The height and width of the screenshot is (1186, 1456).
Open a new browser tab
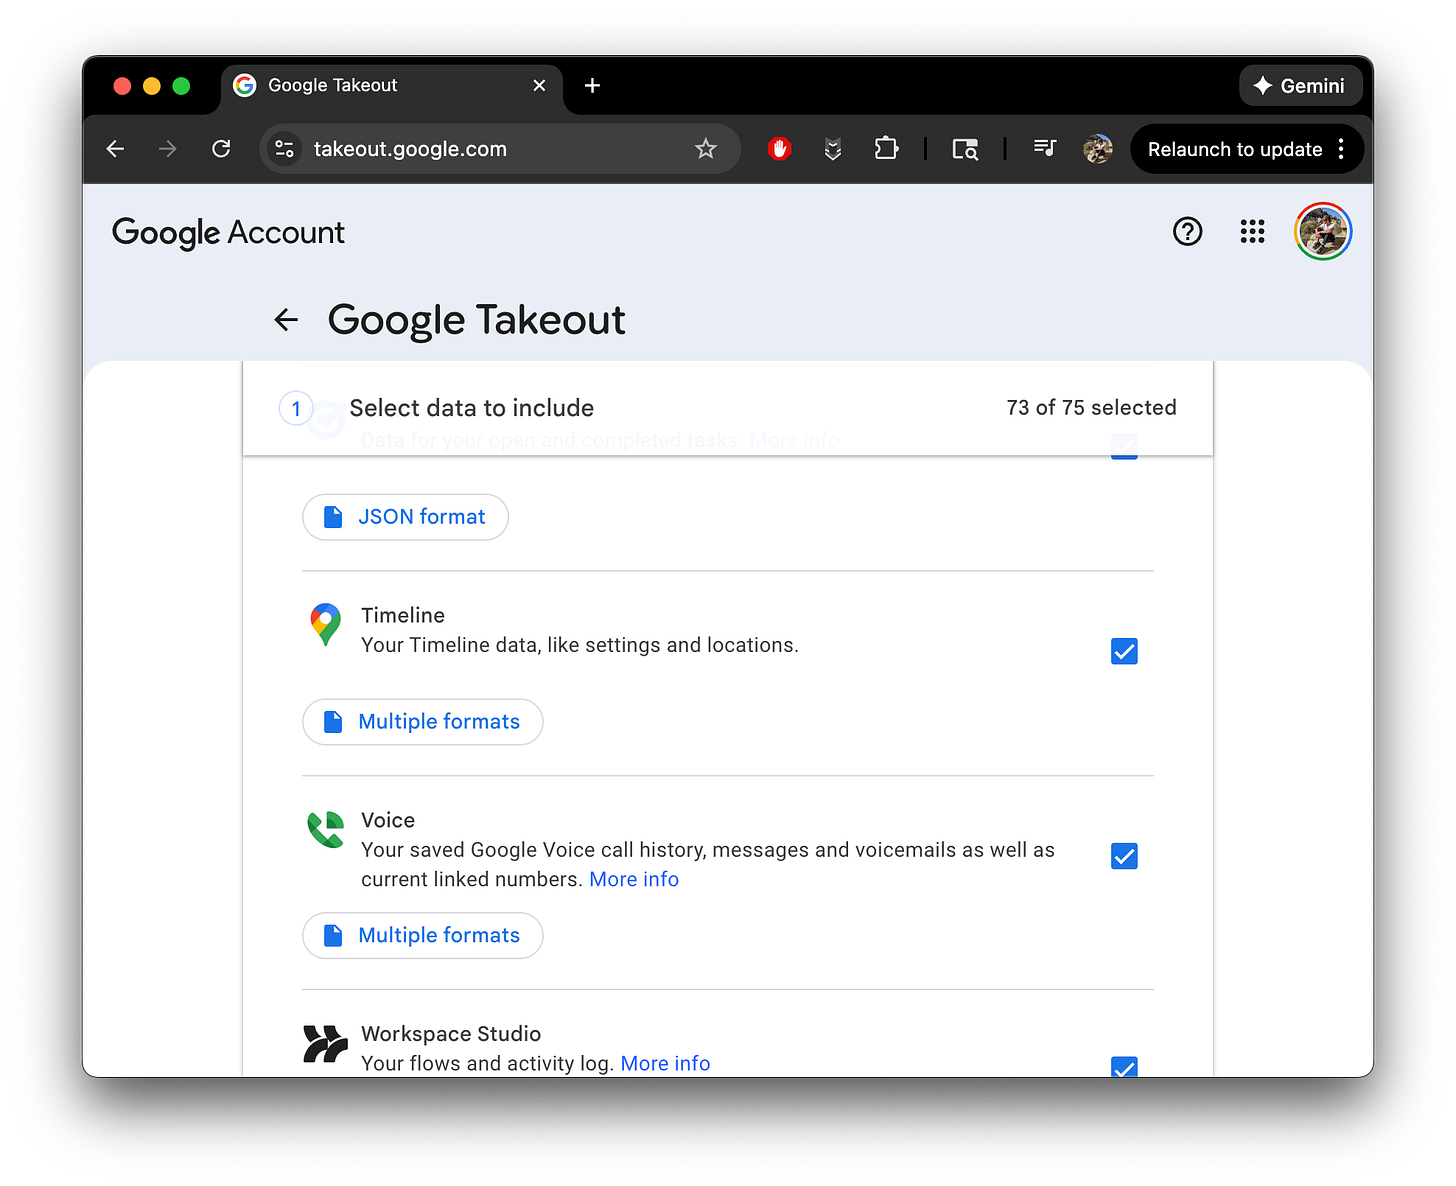coord(592,86)
